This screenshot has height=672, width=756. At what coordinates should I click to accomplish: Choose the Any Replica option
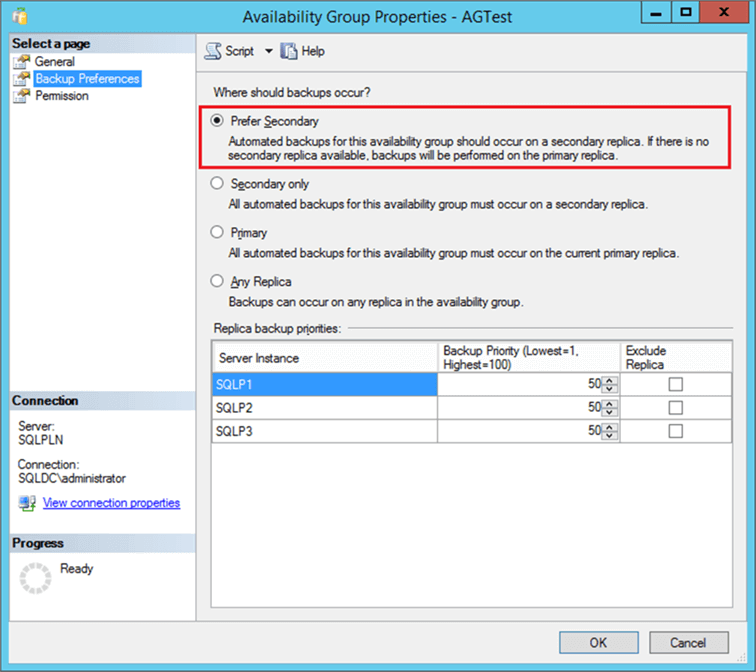pyautogui.click(x=217, y=281)
